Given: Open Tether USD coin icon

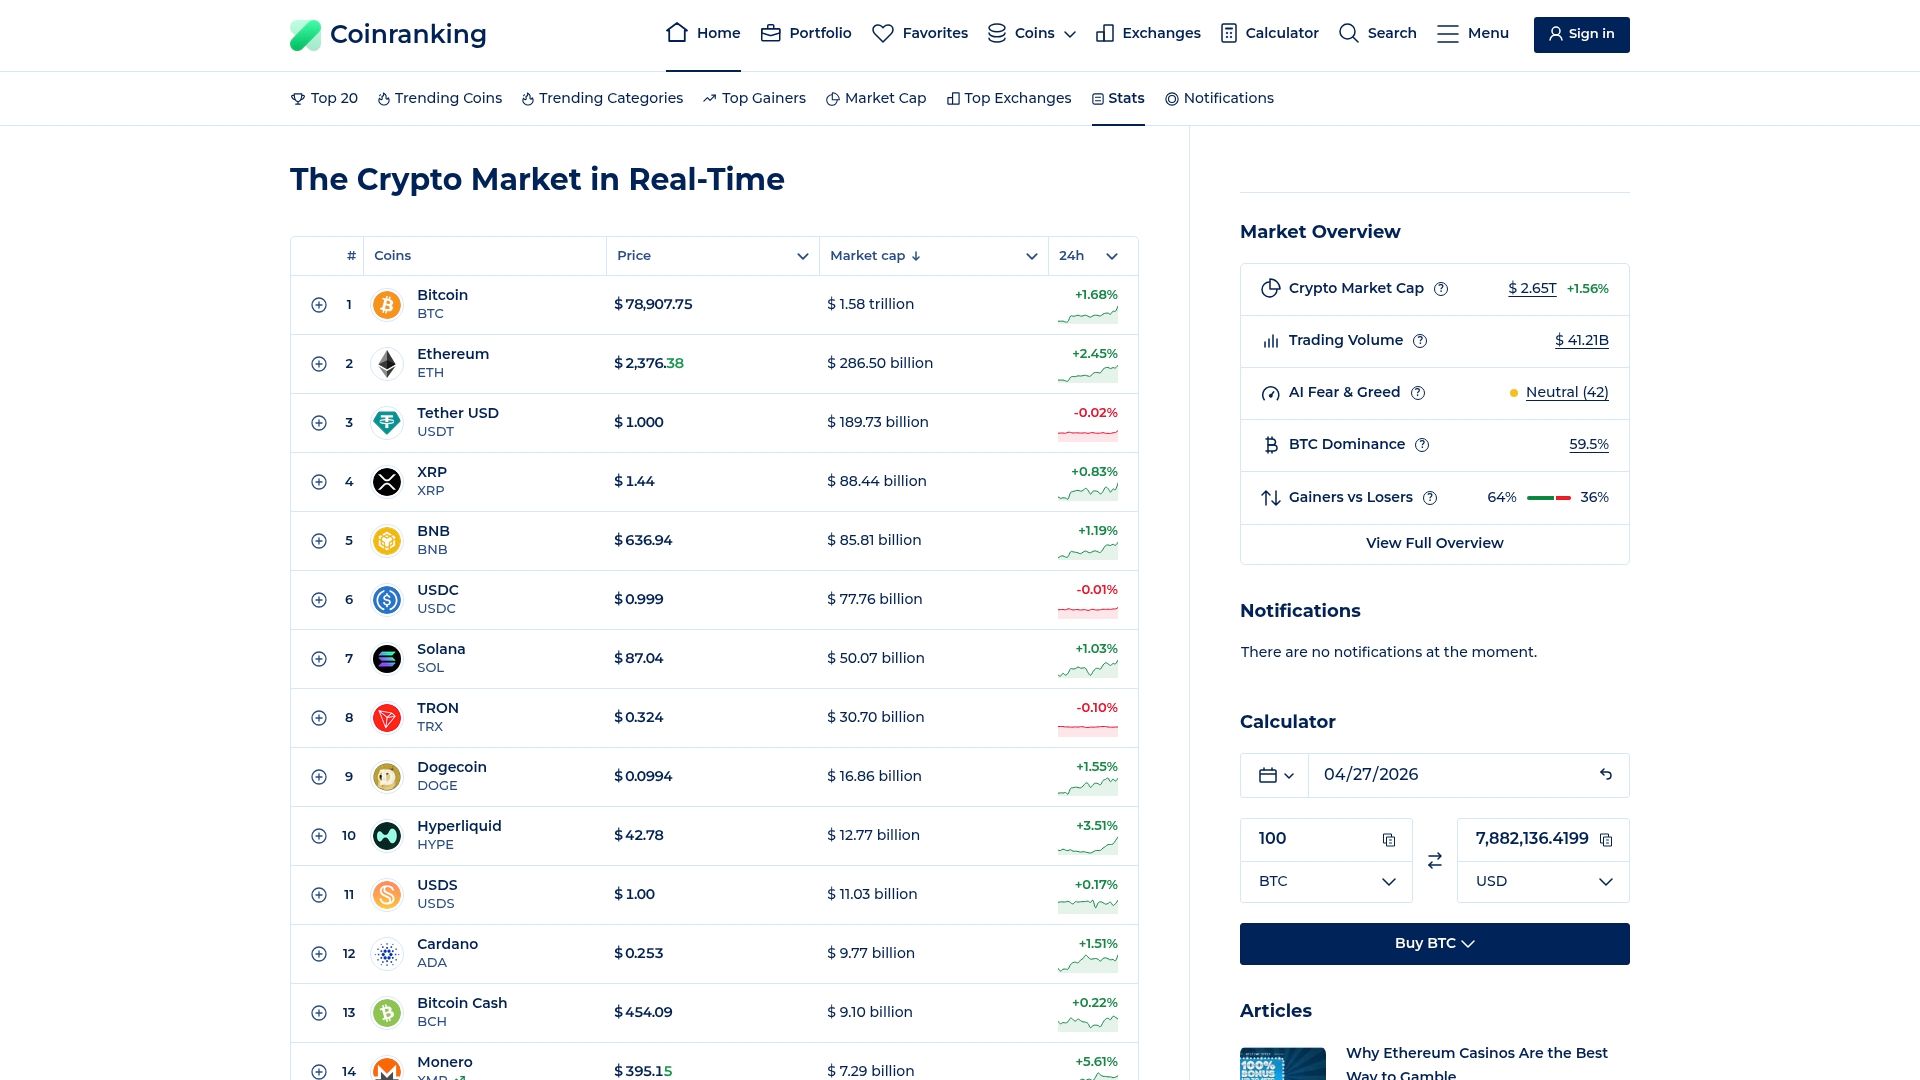Looking at the screenshot, I should click(387, 423).
